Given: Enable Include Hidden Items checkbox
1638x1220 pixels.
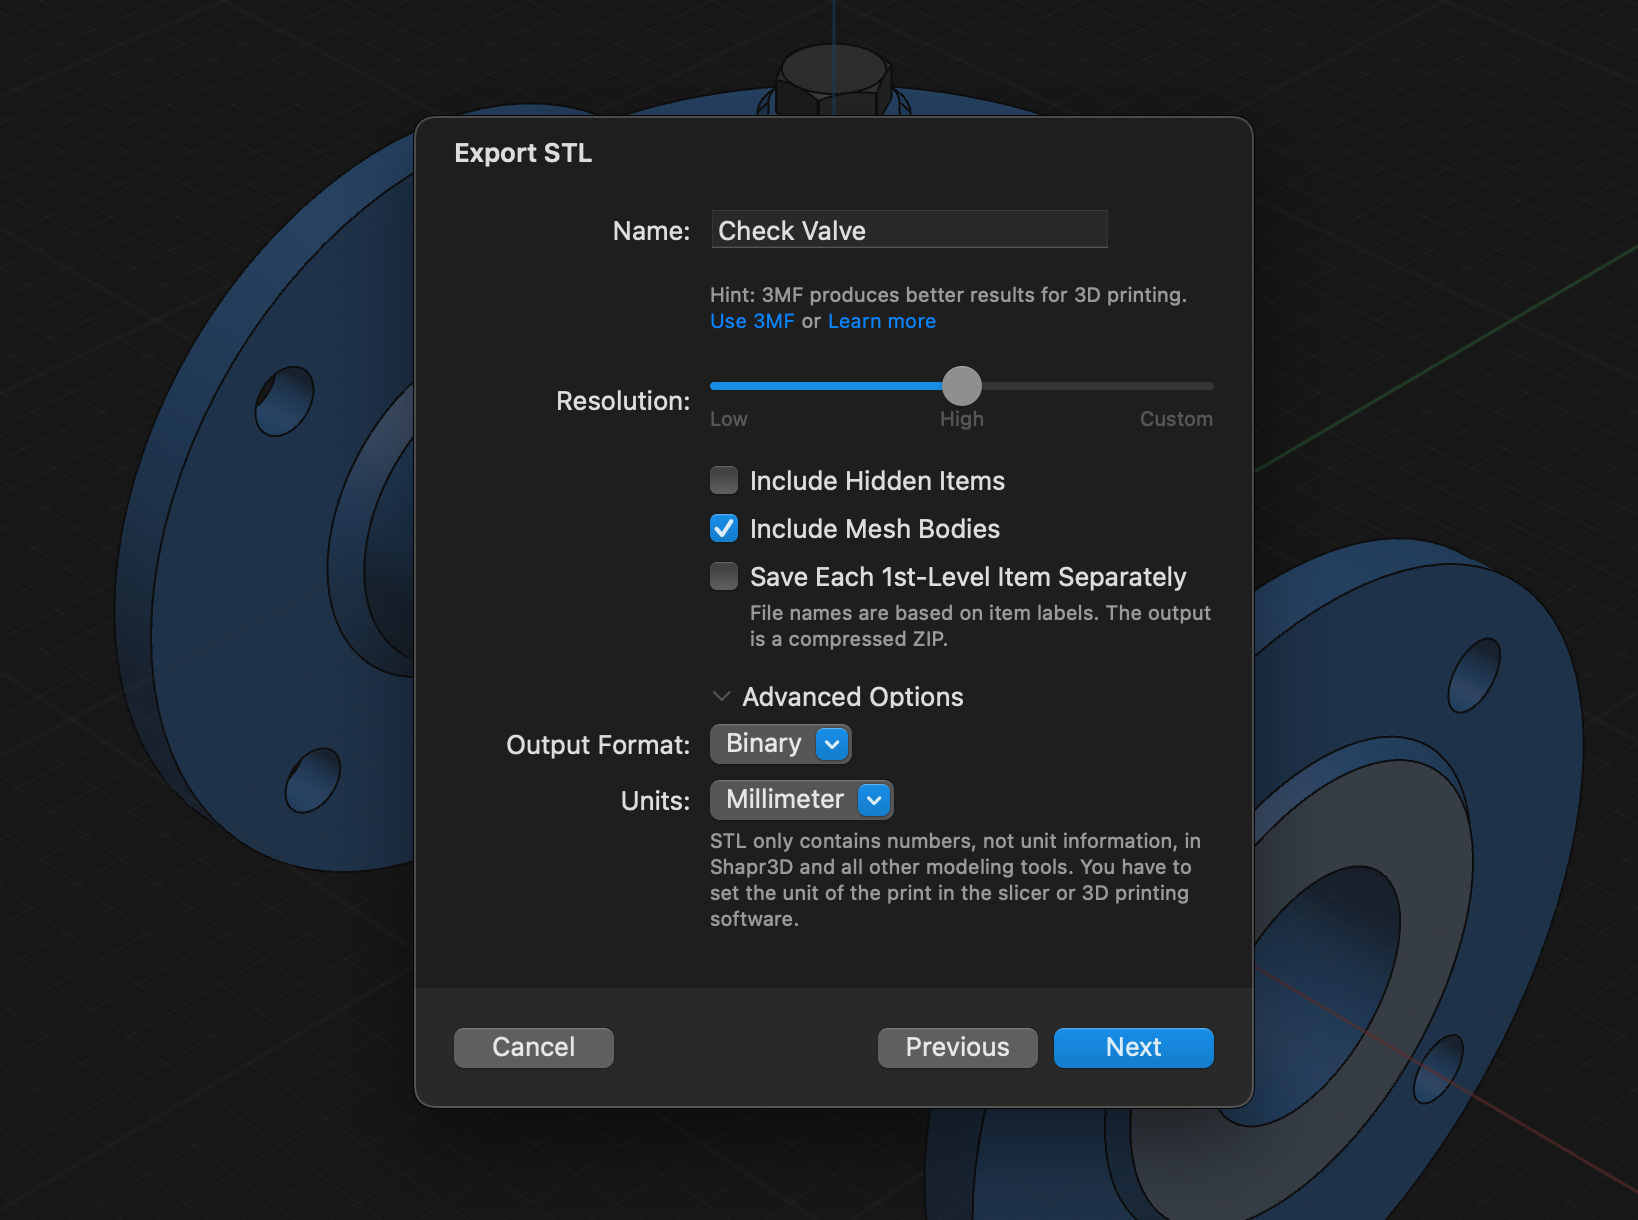Looking at the screenshot, I should tap(724, 480).
